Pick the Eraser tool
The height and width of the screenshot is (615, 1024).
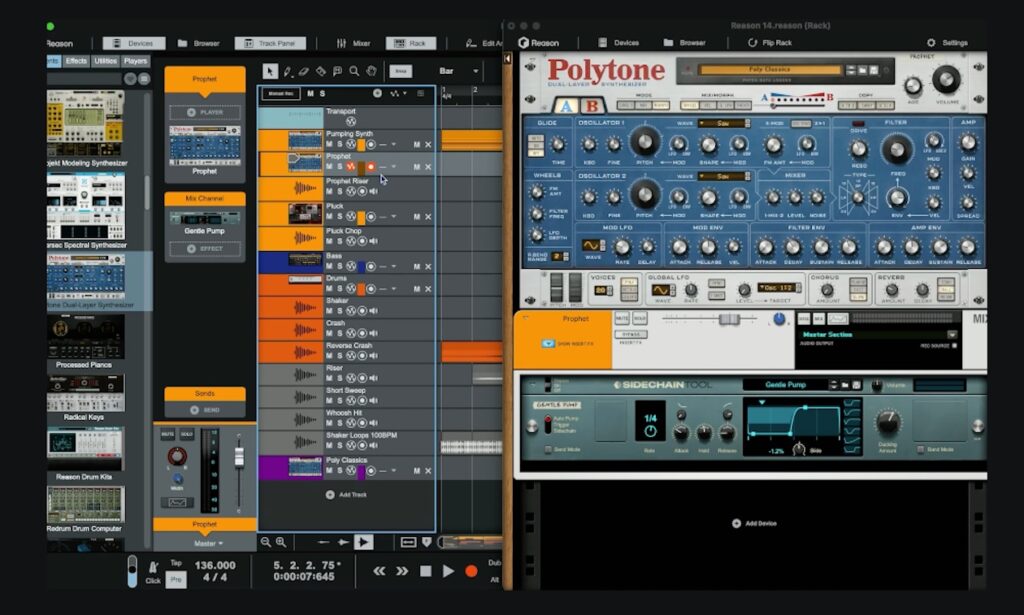click(x=304, y=71)
